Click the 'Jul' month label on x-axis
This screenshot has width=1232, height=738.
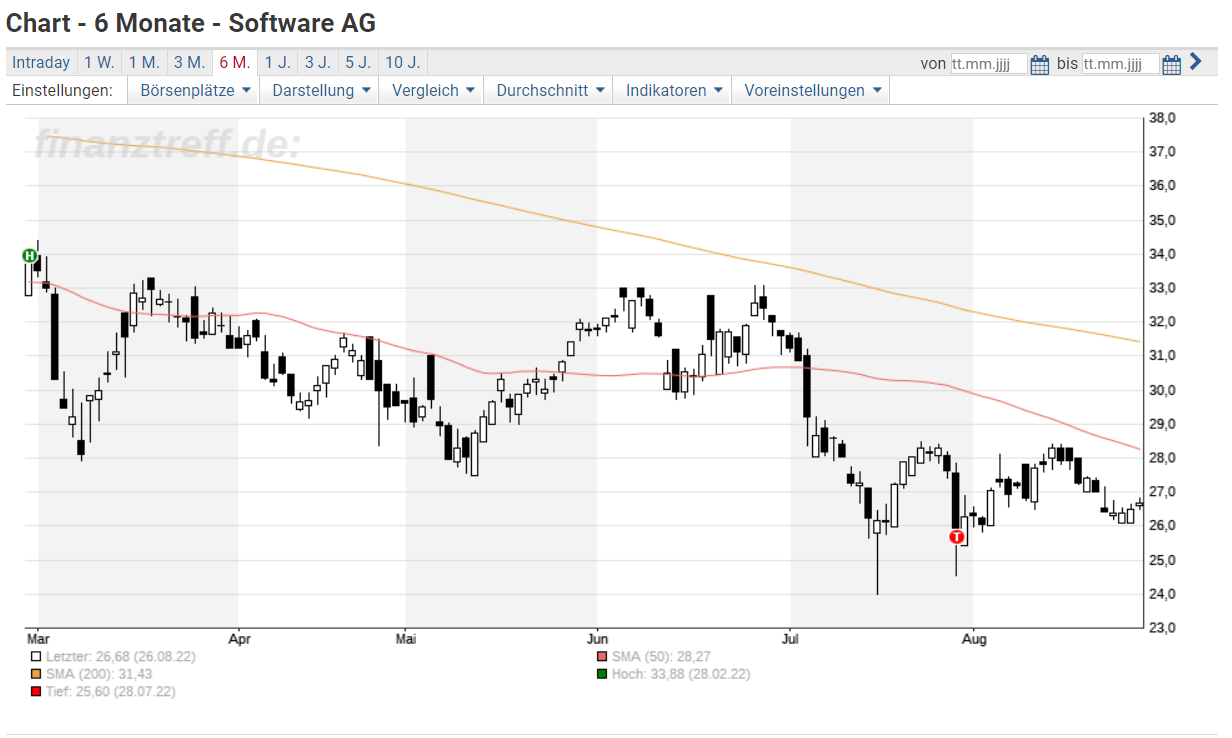(x=790, y=637)
